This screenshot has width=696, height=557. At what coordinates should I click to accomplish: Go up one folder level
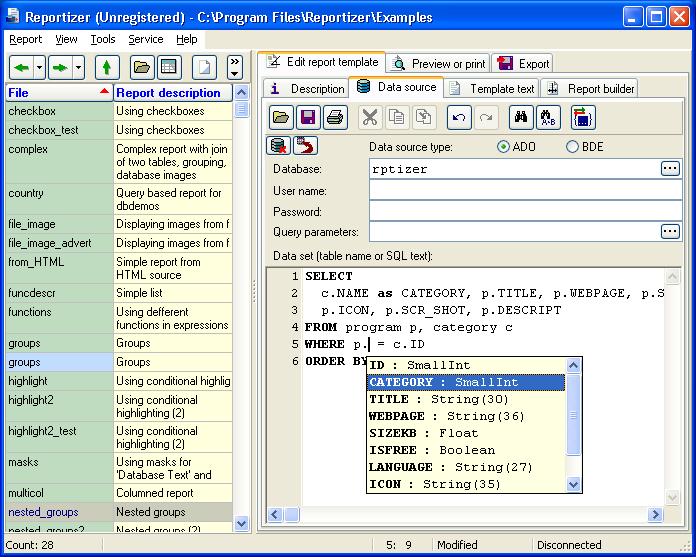point(107,68)
